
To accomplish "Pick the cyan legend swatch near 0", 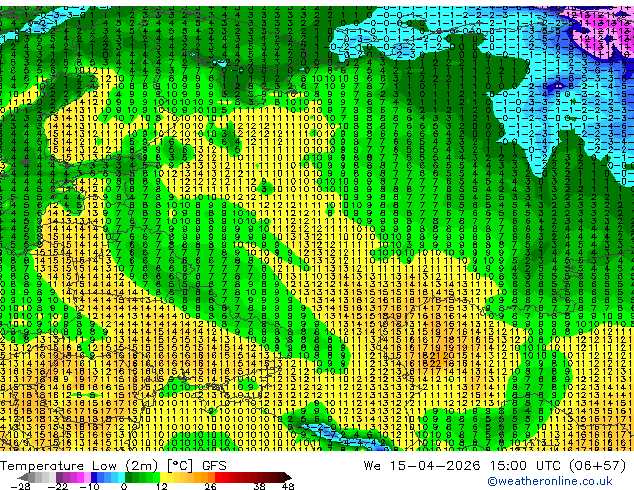I will (121, 477).
